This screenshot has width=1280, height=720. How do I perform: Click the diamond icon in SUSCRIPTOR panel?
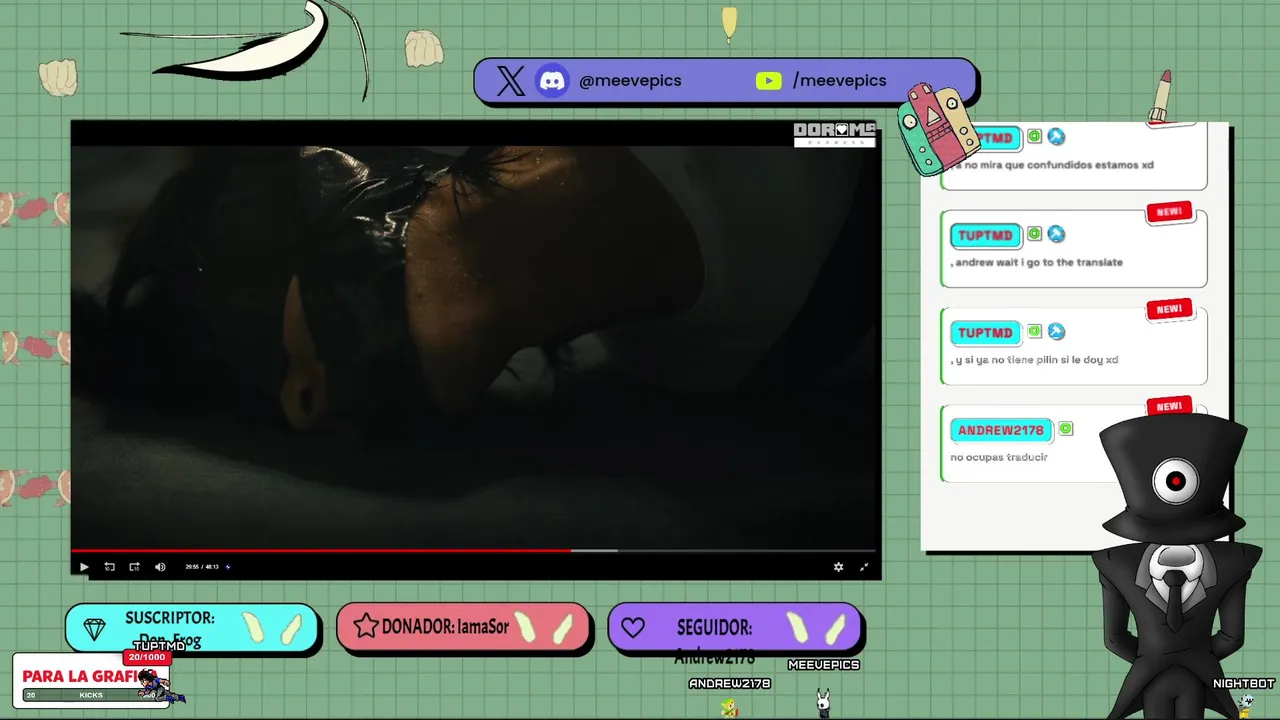pos(95,629)
